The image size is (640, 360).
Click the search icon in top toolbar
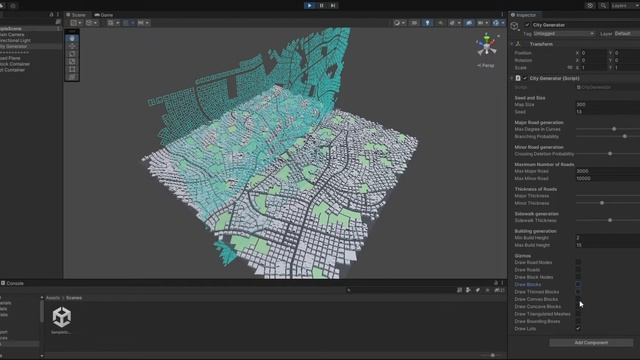pyautogui.click(x=603, y=6)
